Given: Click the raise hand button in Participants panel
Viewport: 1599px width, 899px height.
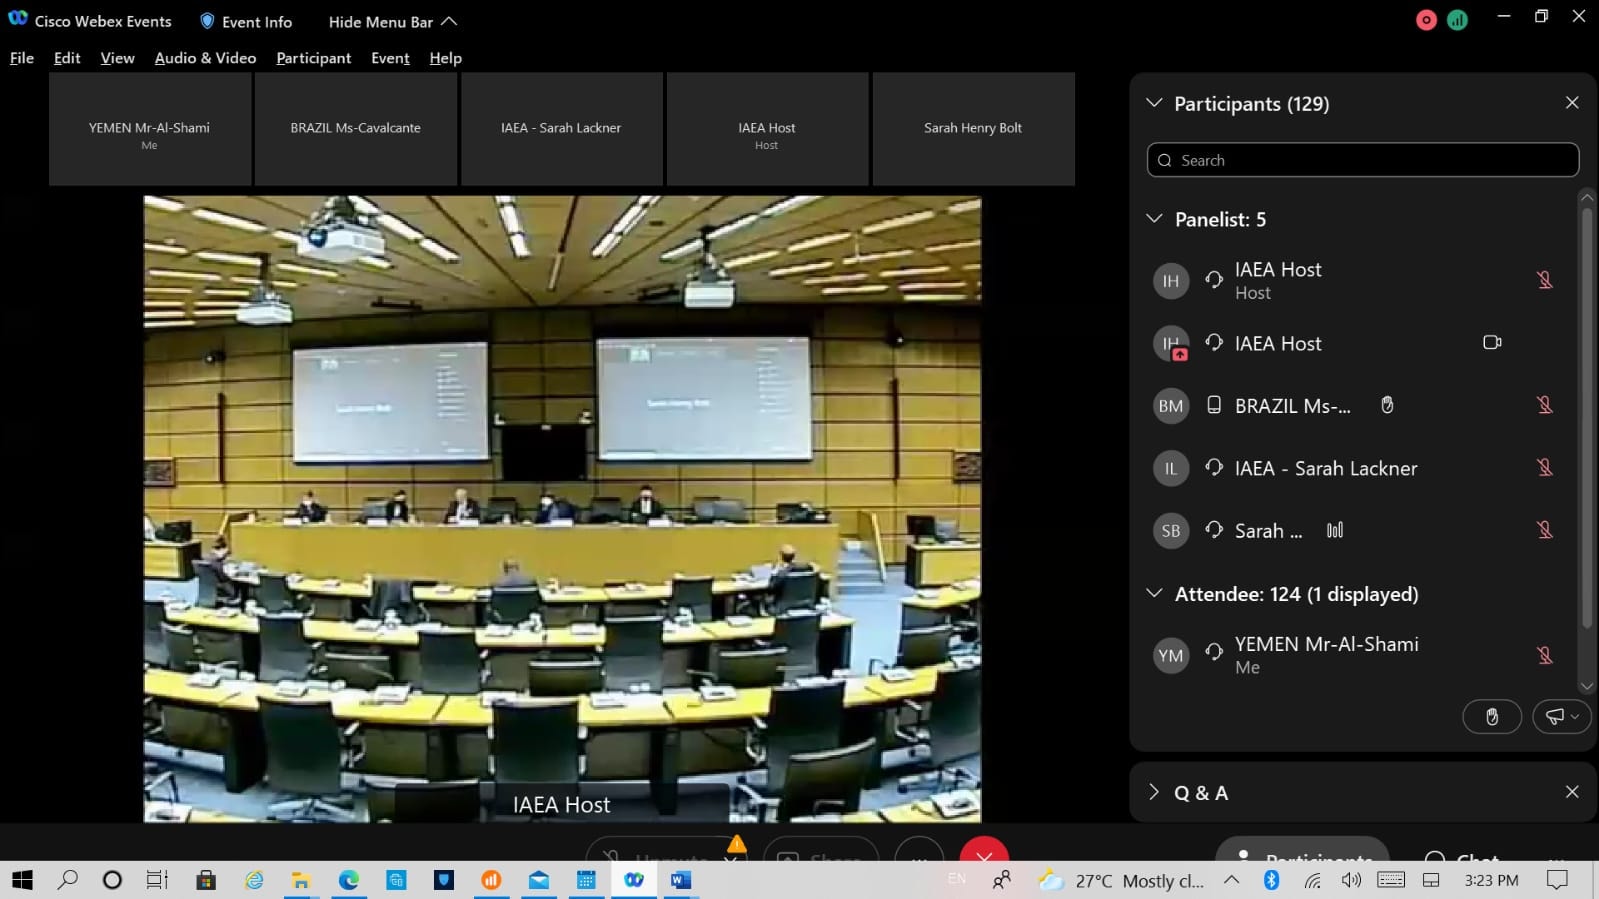Looking at the screenshot, I should pyautogui.click(x=1491, y=716).
